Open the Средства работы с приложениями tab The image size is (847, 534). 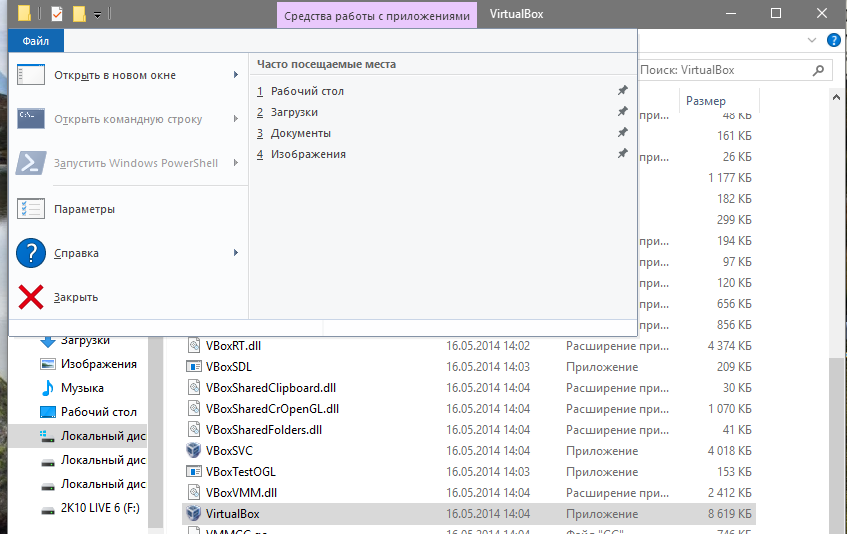click(377, 16)
